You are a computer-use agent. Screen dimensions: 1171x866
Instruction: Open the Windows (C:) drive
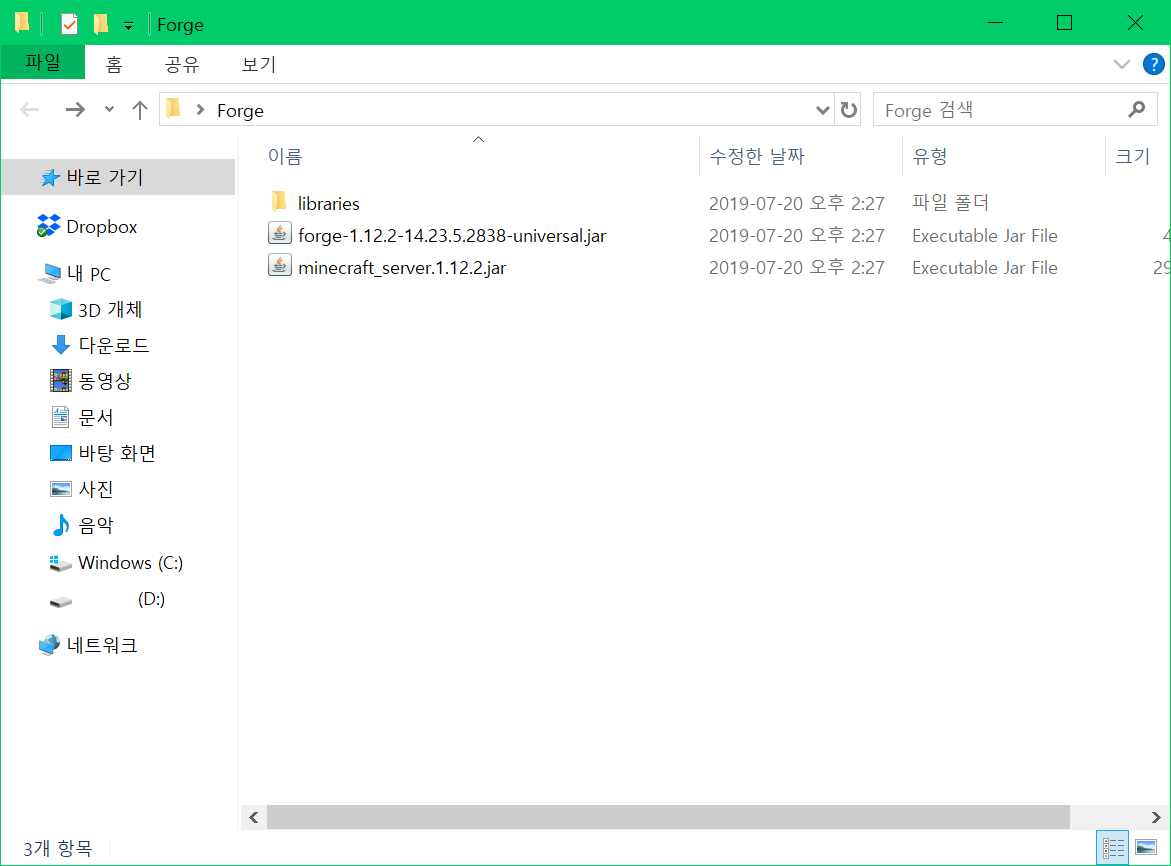[x=130, y=562]
